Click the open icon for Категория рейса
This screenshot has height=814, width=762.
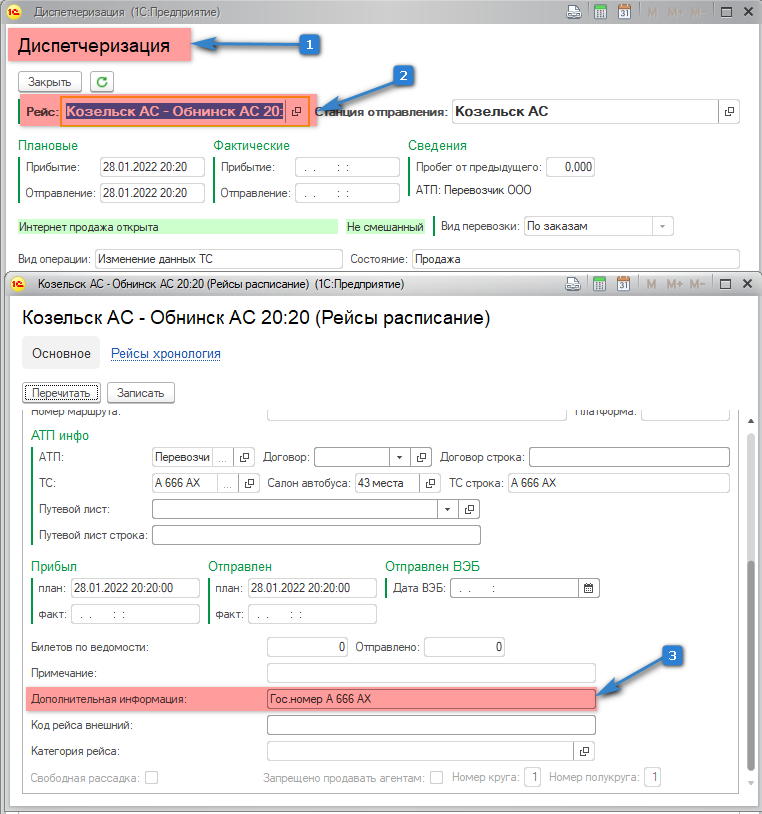click(x=585, y=750)
